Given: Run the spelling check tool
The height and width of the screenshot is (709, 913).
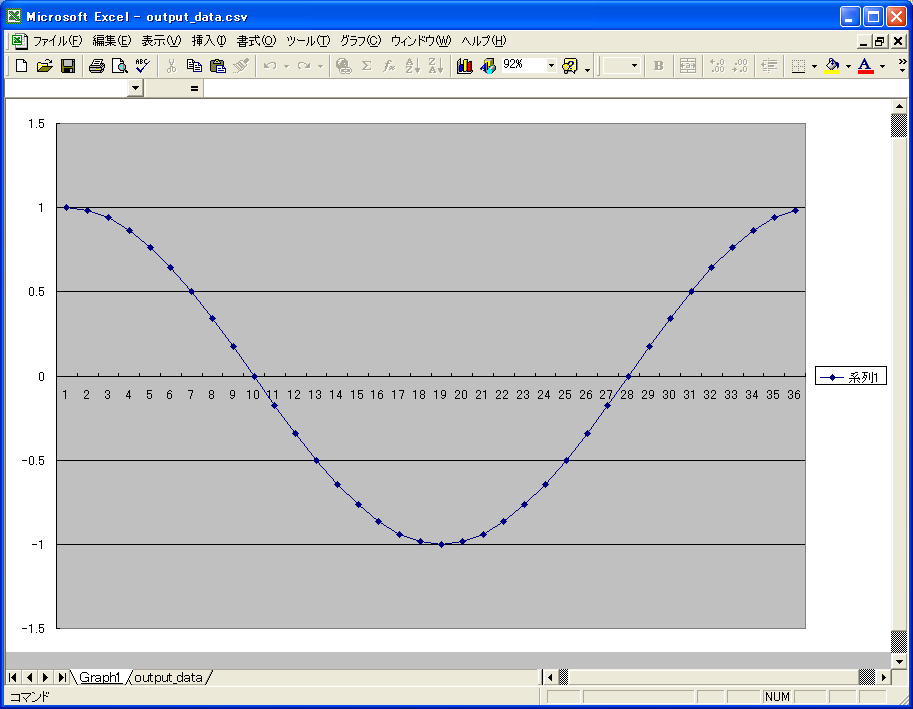Looking at the screenshot, I should click(x=142, y=66).
